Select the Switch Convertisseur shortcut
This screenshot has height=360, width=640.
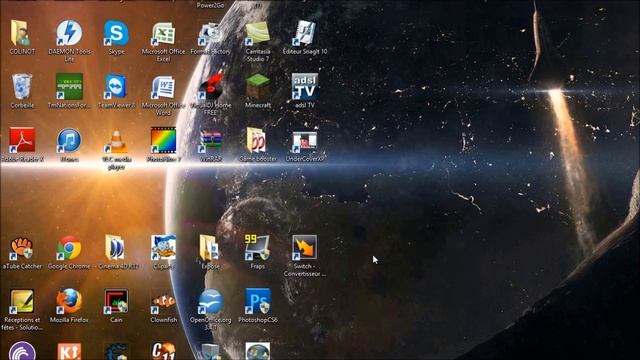tap(304, 247)
